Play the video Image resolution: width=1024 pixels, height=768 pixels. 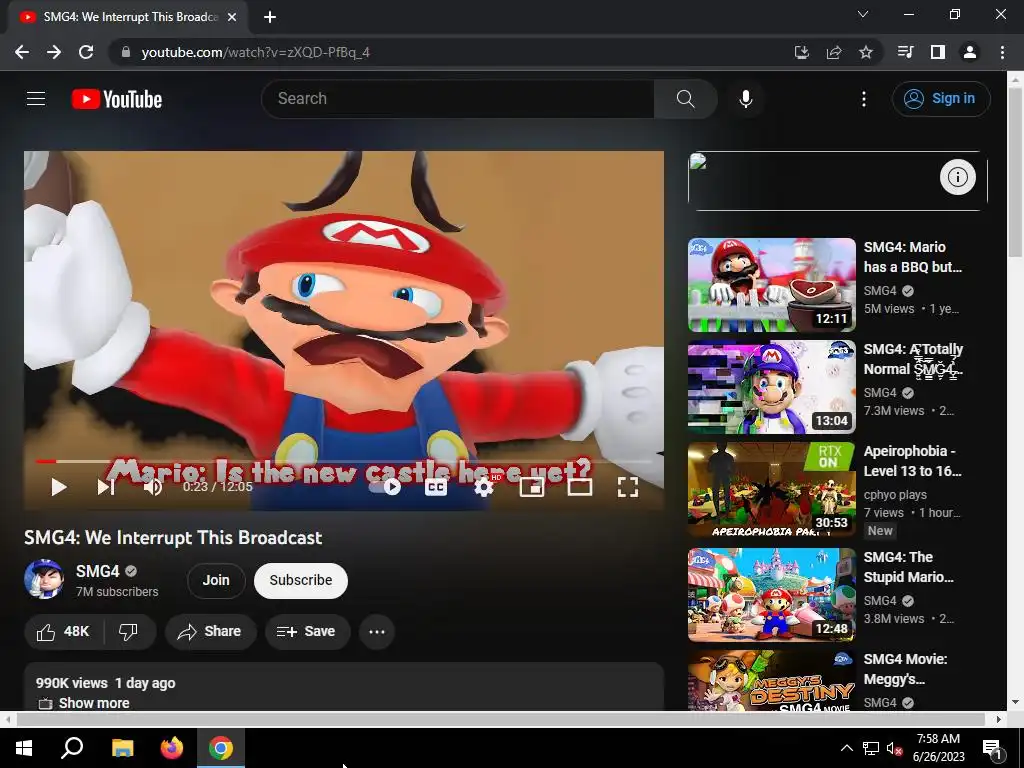pyautogui.click(x=59, y=487)
